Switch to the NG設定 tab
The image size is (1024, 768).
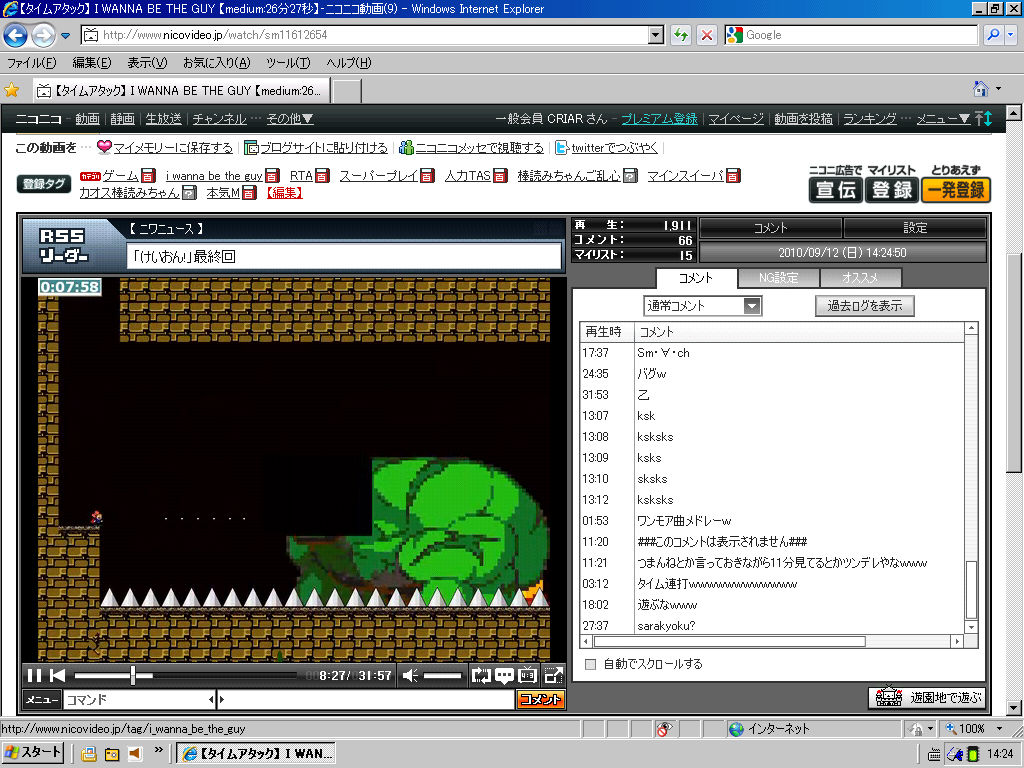click(x=778, y=278)
